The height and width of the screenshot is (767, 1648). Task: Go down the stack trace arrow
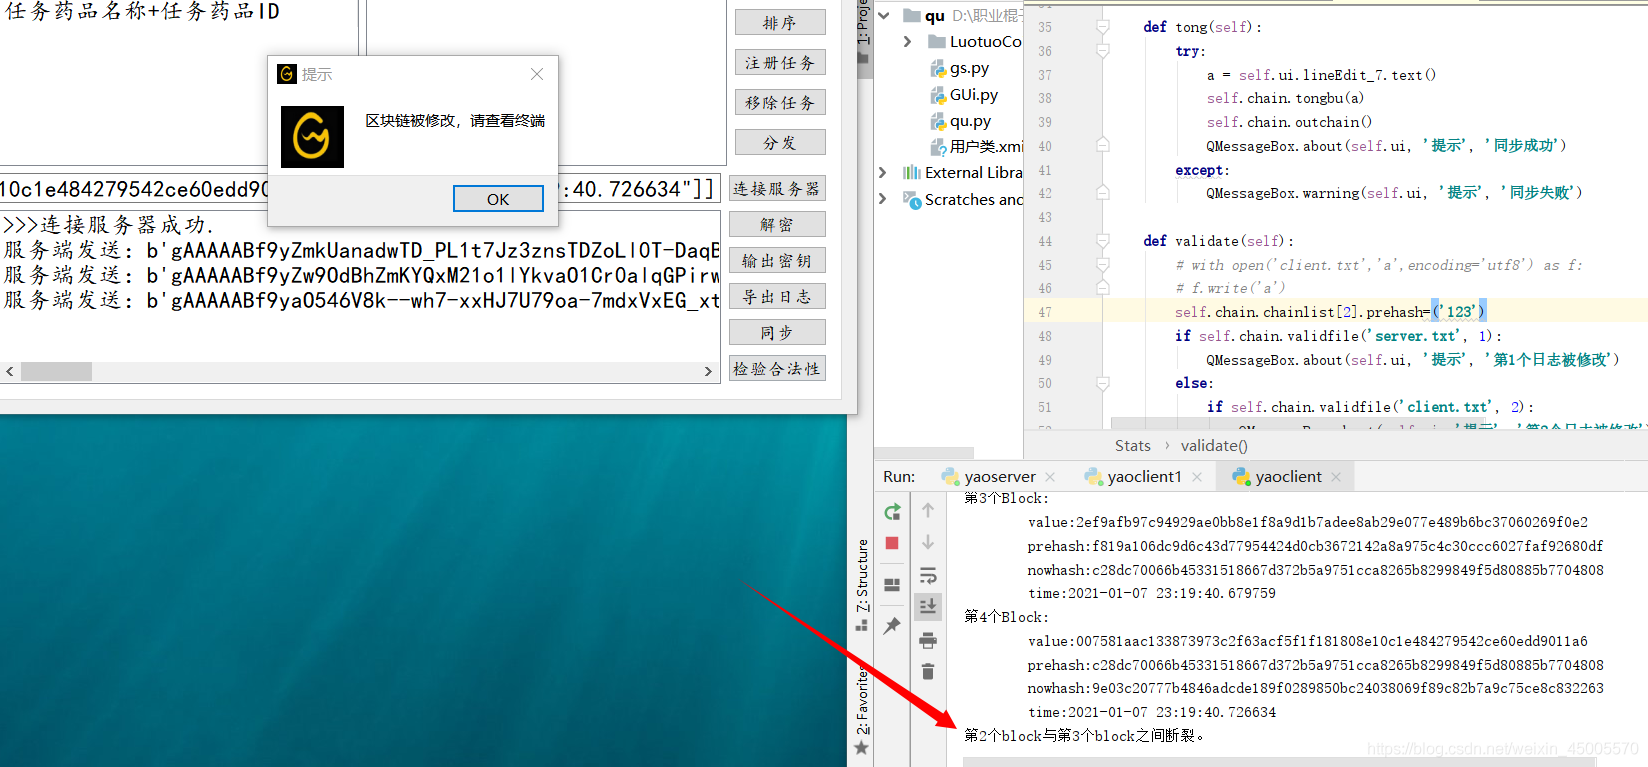(928, 542)
